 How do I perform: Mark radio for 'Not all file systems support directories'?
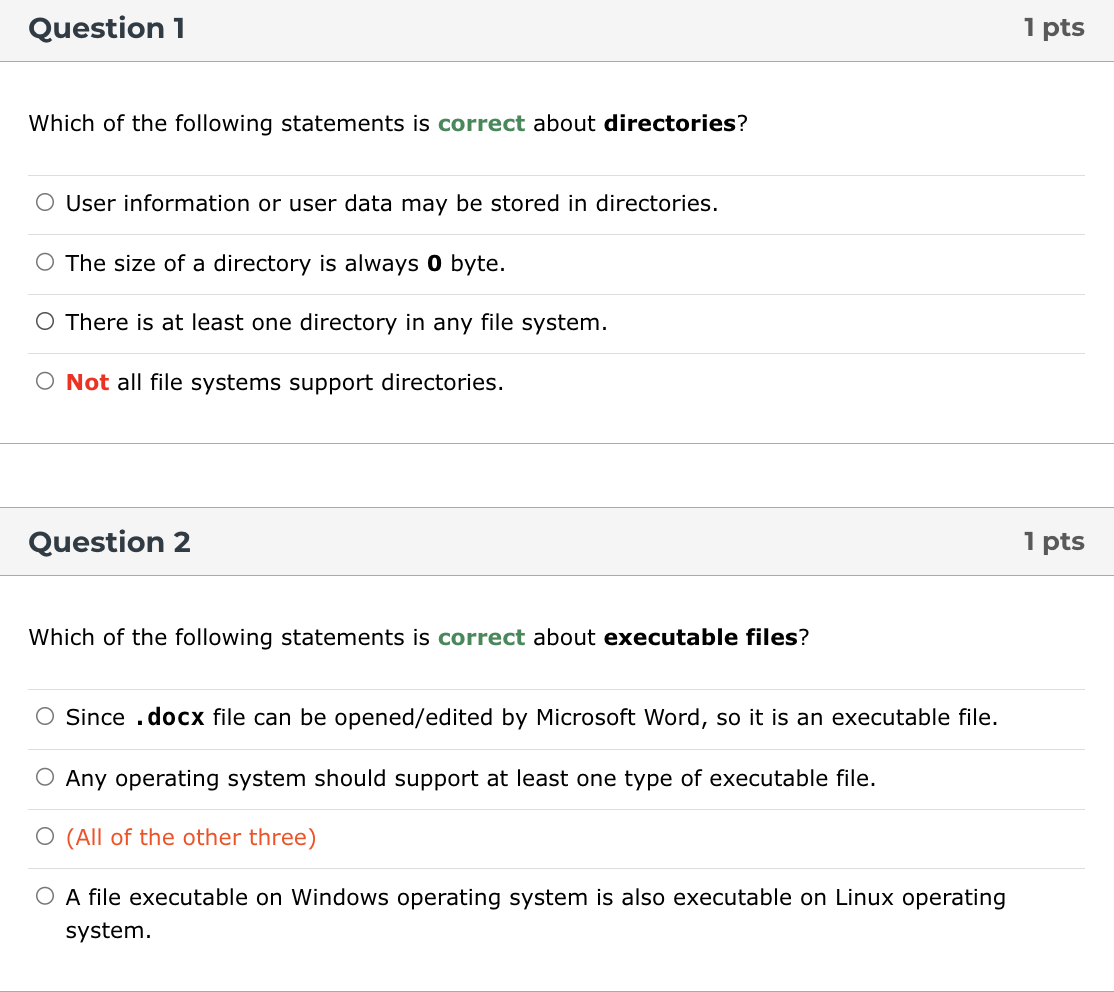pos(45,382)
